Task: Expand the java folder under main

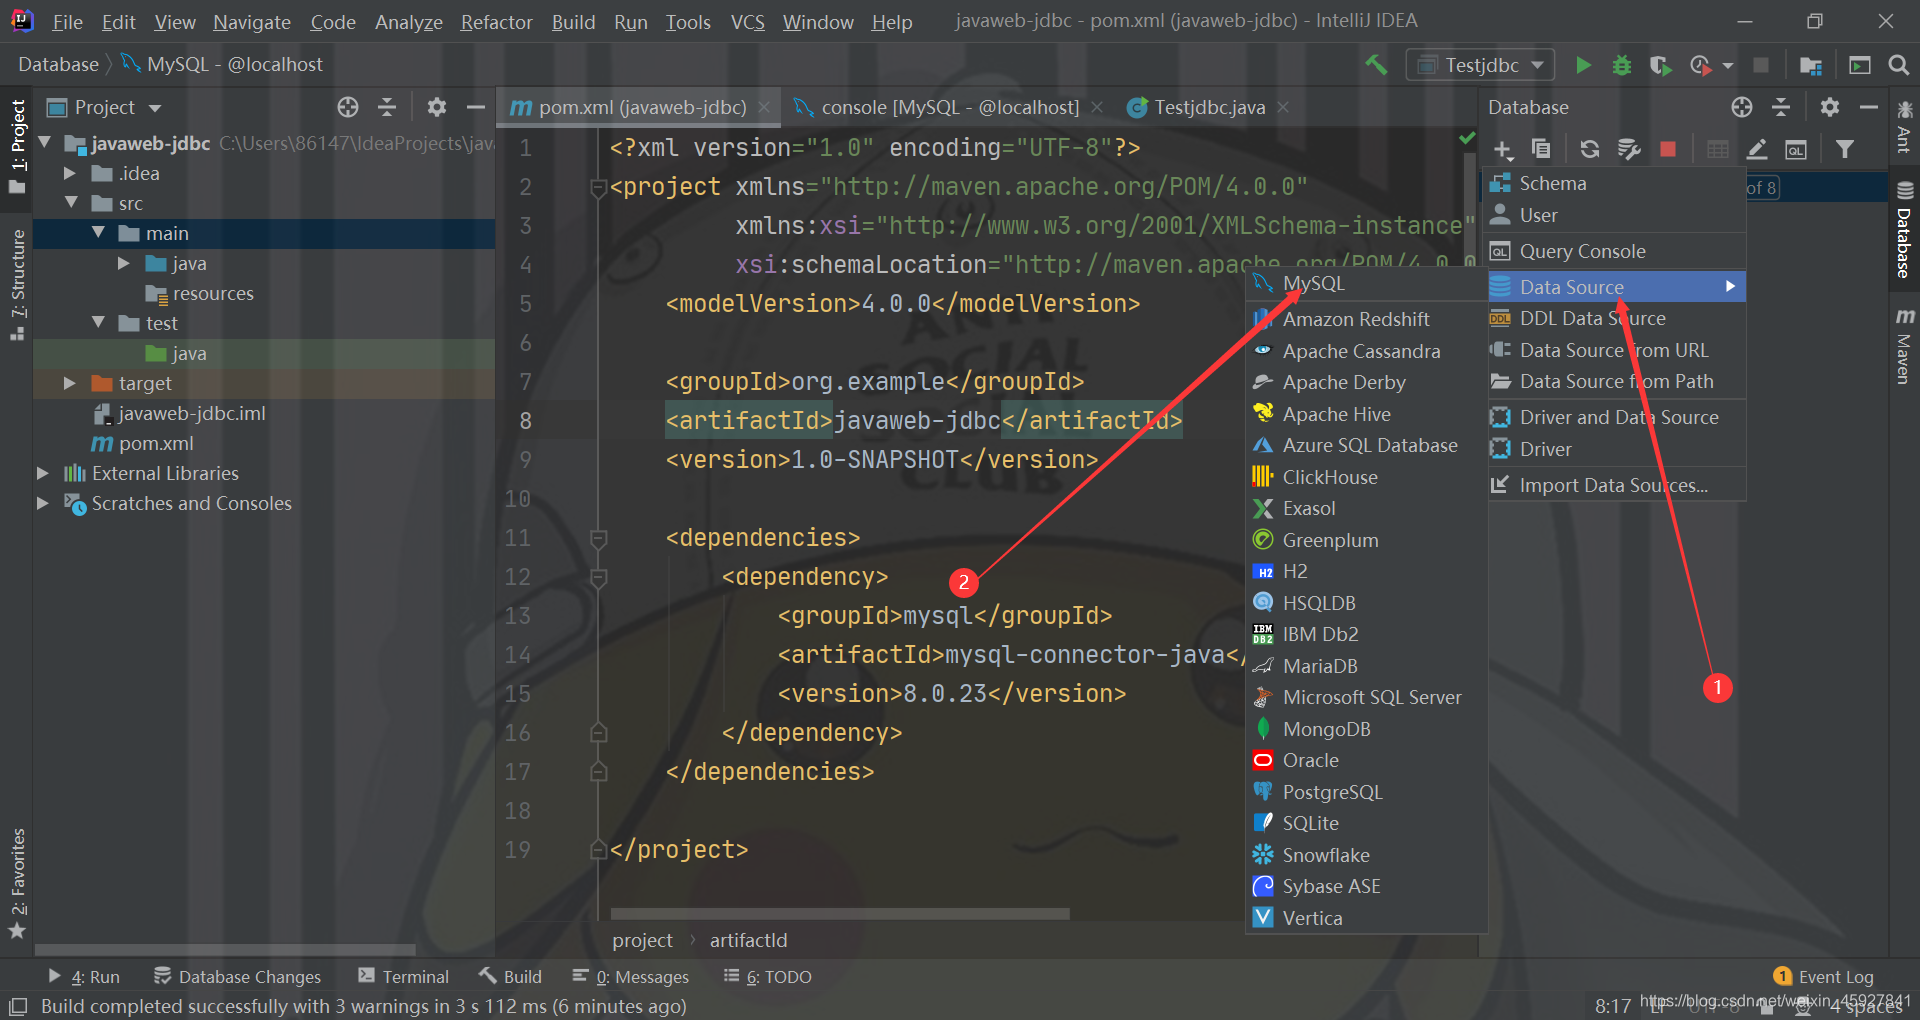Action: point(124,263)
